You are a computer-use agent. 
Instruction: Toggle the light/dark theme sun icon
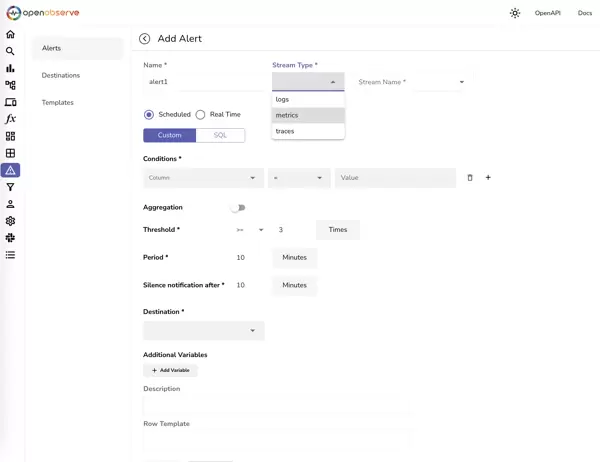515,13
